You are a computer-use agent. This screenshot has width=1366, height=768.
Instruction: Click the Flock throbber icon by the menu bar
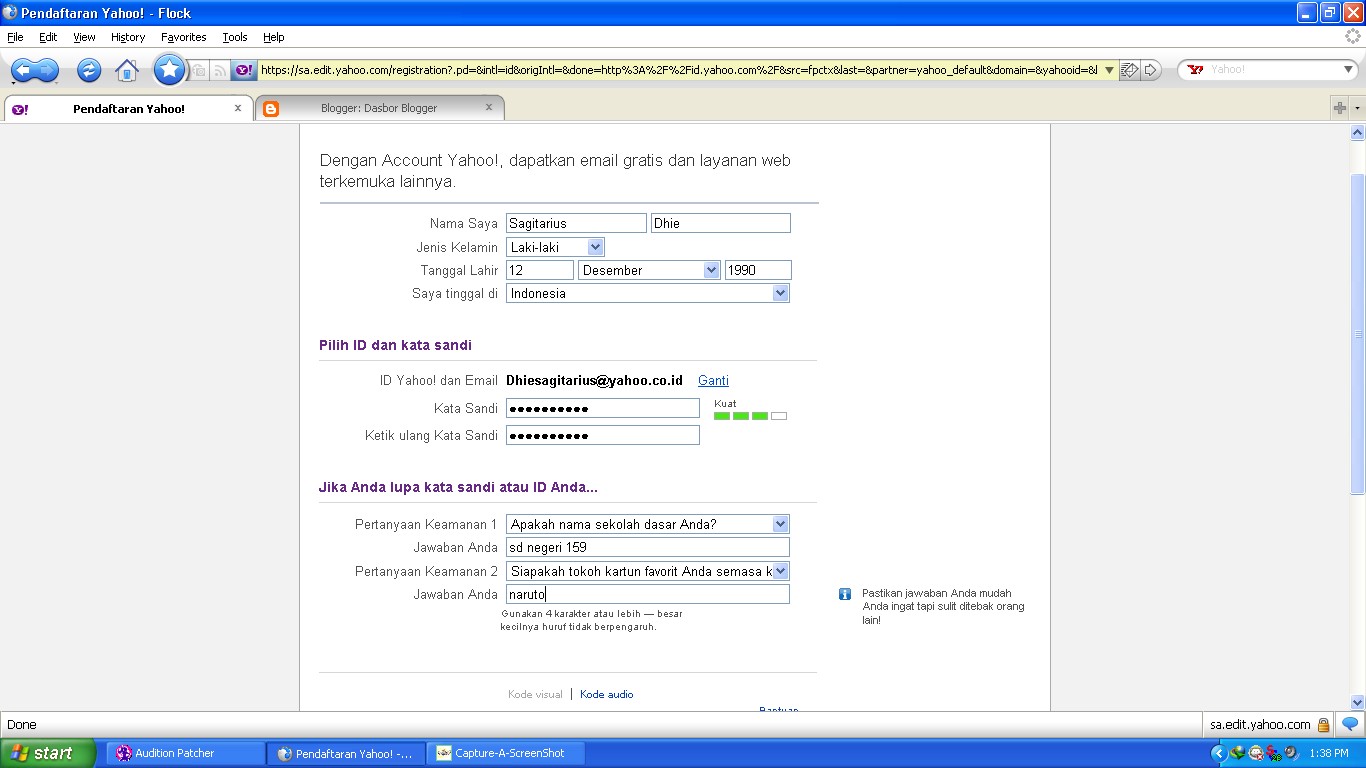pos(1353,37)
